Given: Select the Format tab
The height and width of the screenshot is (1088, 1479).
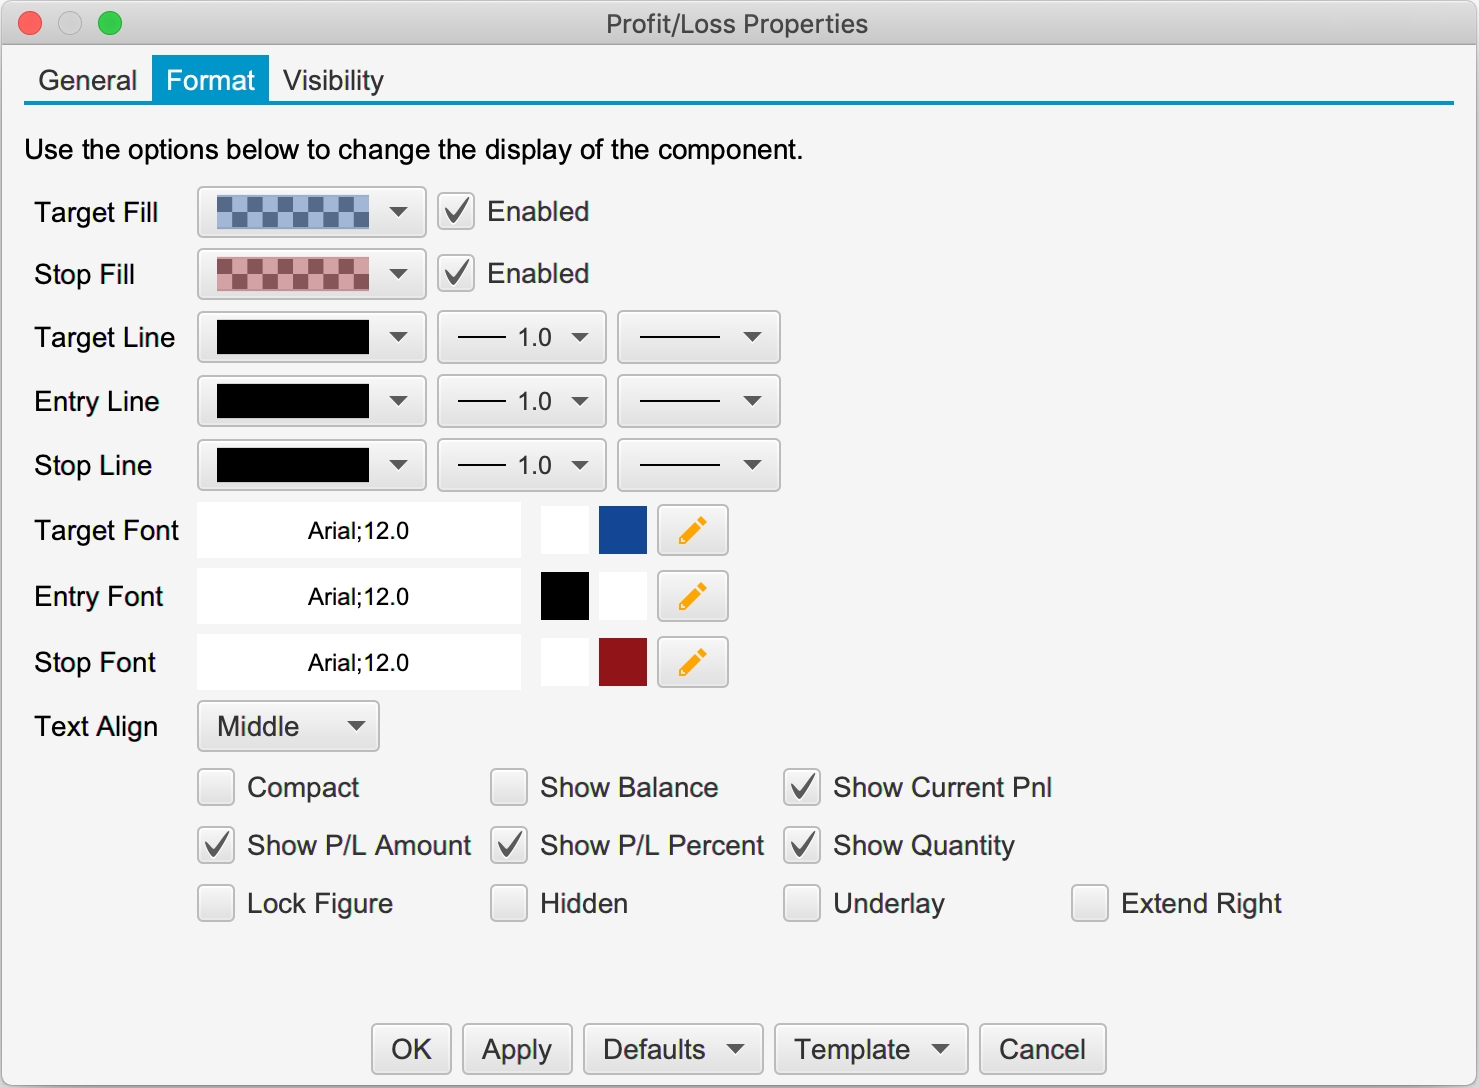Looking at the screenshot, I should pos(210,80).
